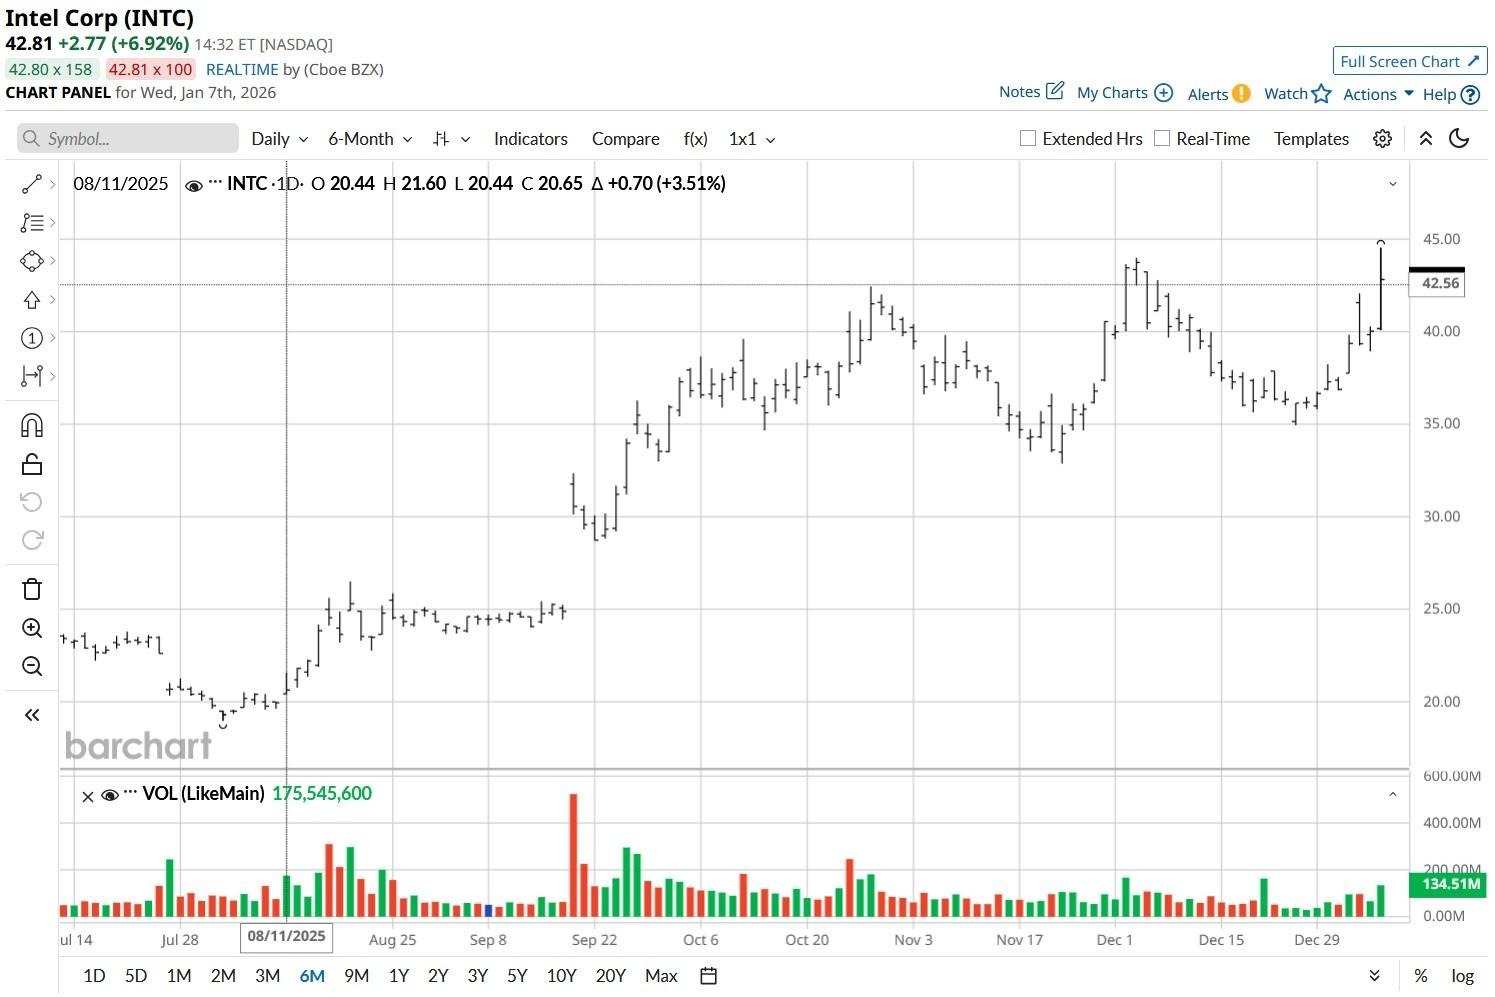The height and width of the screenshot is (997, 1495).
Task: Activate the magnet snap tool
Action: coord(32,426)
